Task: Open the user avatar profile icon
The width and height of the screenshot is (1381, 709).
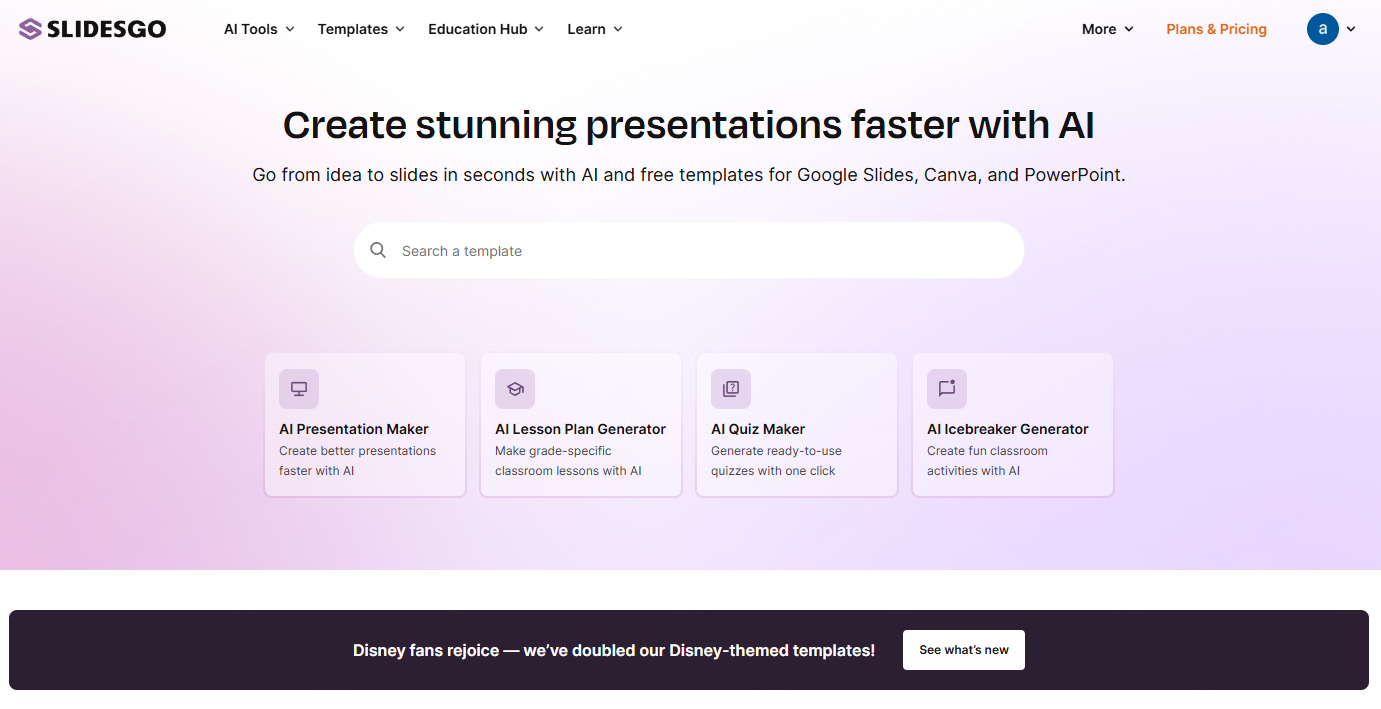Action: point(1322,29)
